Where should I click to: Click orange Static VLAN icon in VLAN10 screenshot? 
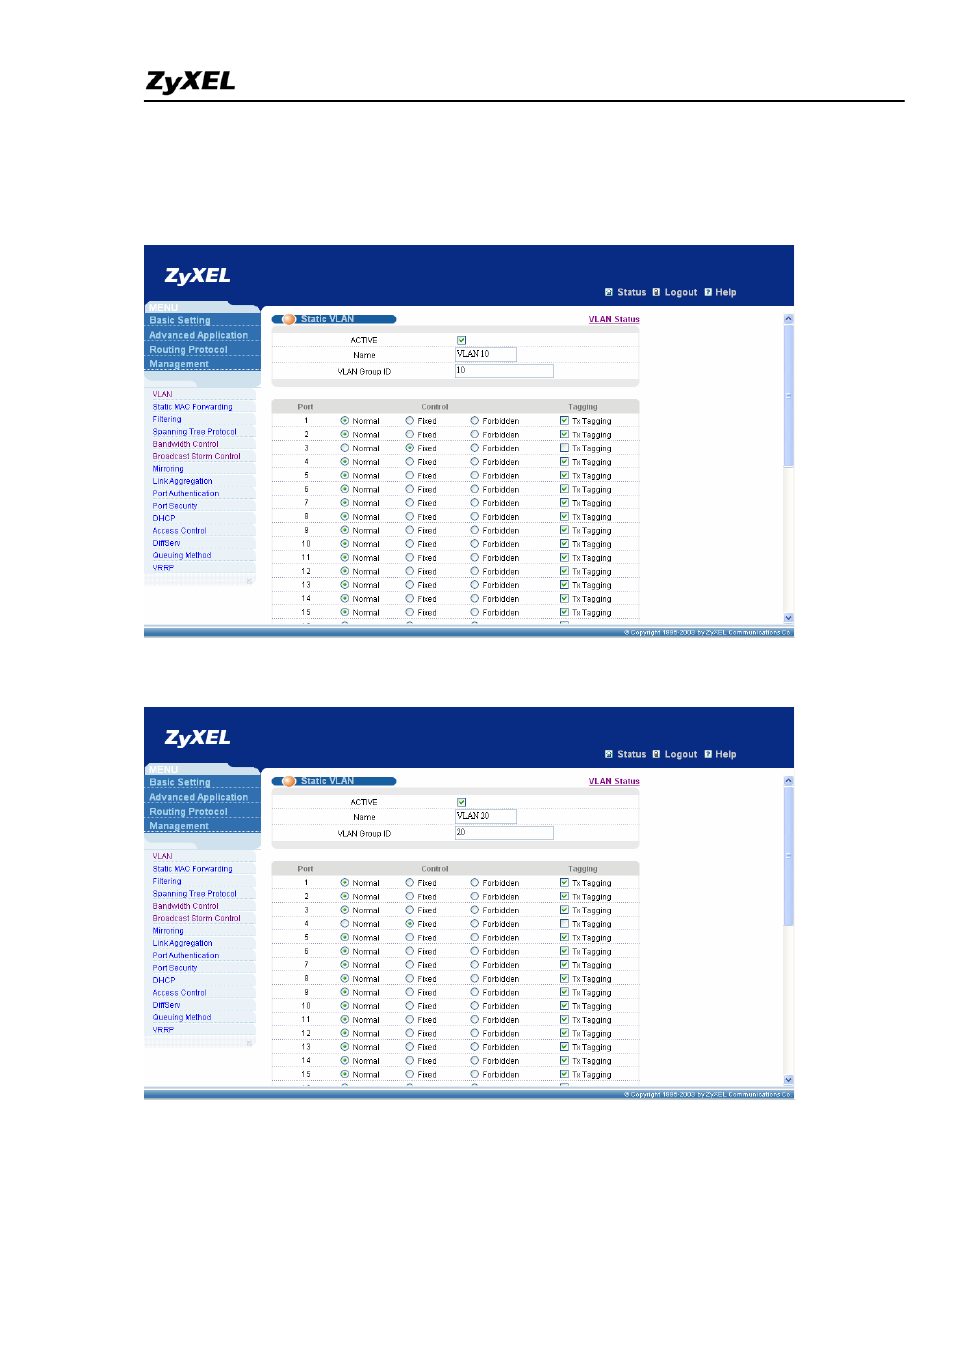(289, 320)
